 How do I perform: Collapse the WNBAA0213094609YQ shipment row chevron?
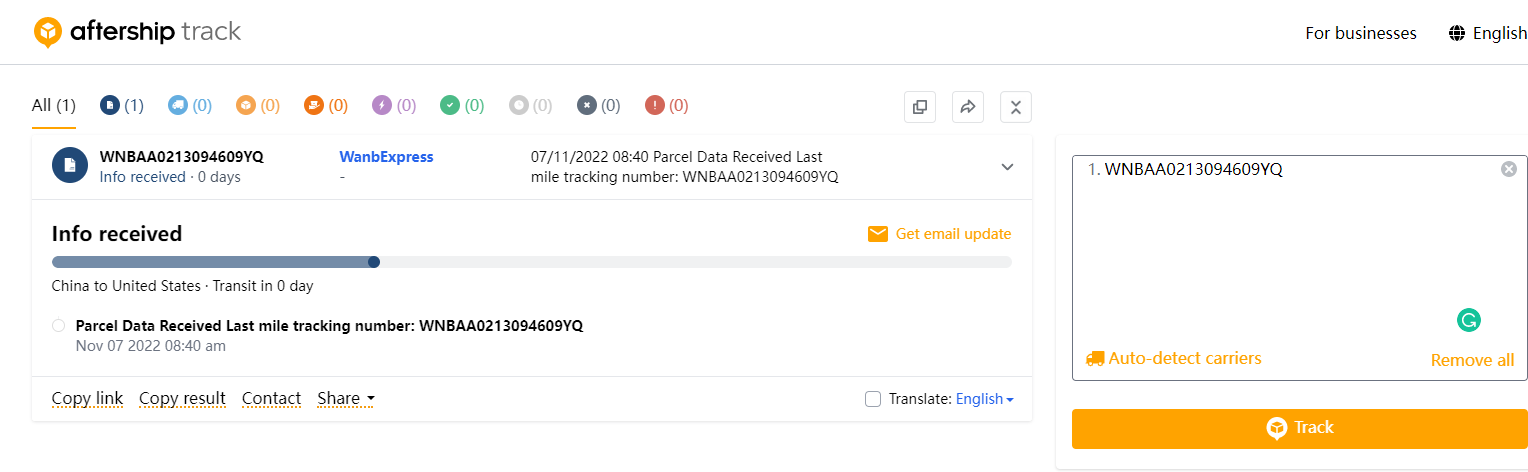1008,167
